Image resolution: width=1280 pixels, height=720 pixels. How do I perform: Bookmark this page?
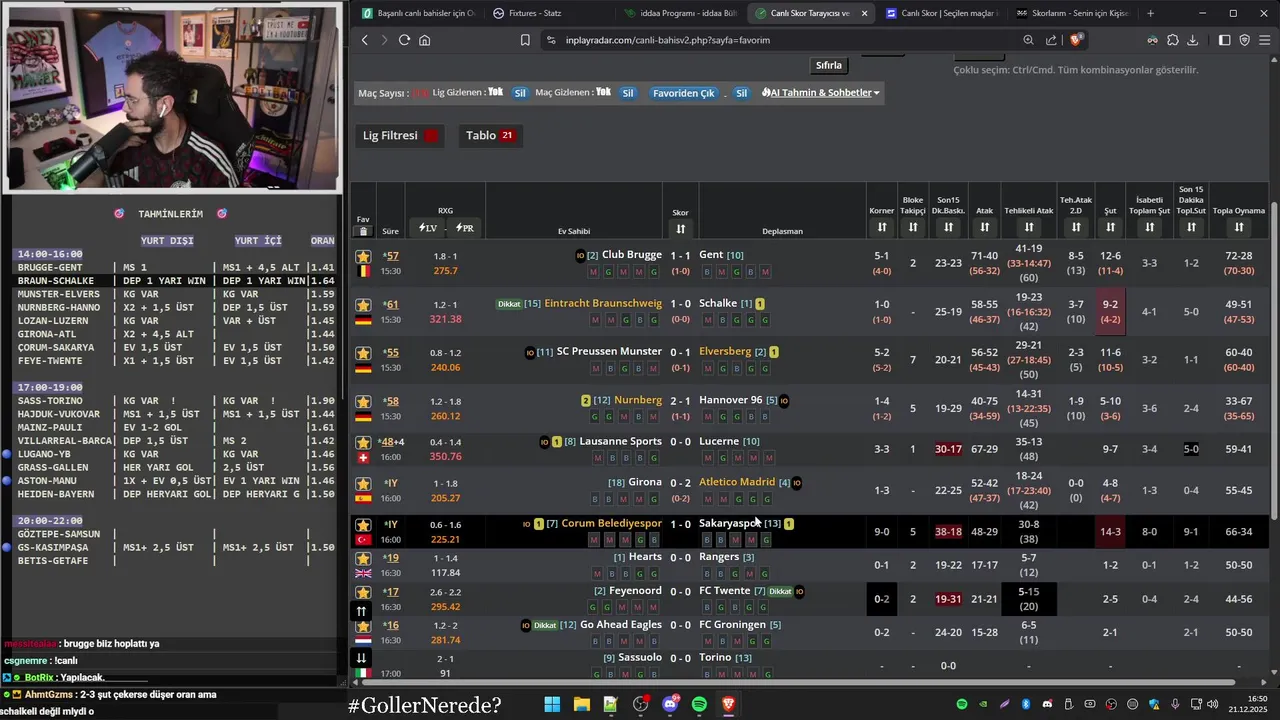(525, 40)
